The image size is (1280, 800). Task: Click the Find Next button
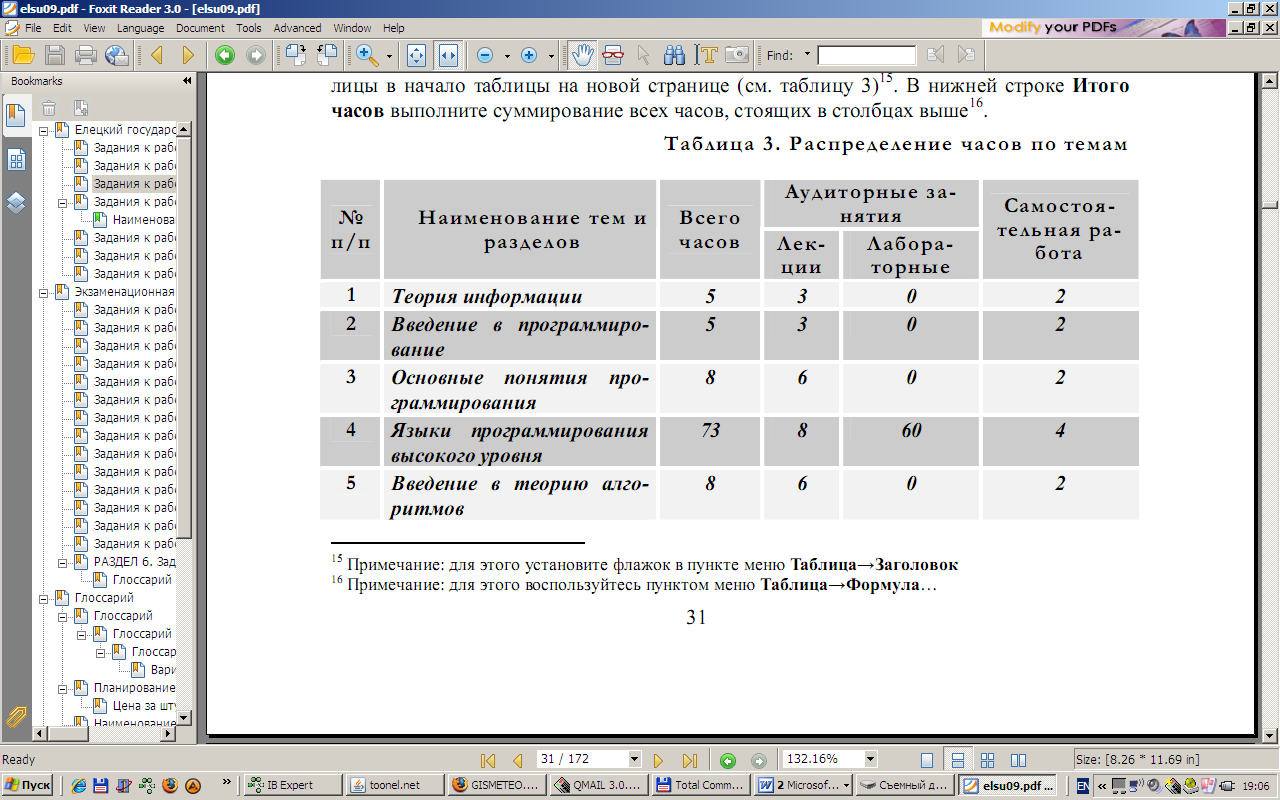[x=965, y=55]
